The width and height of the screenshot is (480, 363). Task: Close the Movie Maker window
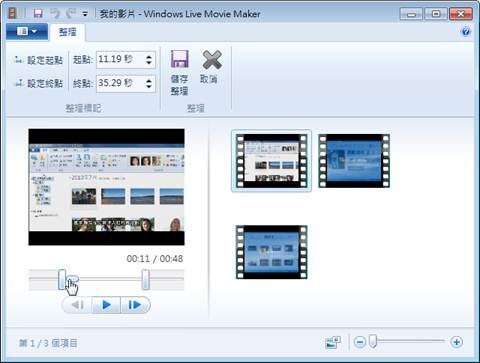[461, 14]
